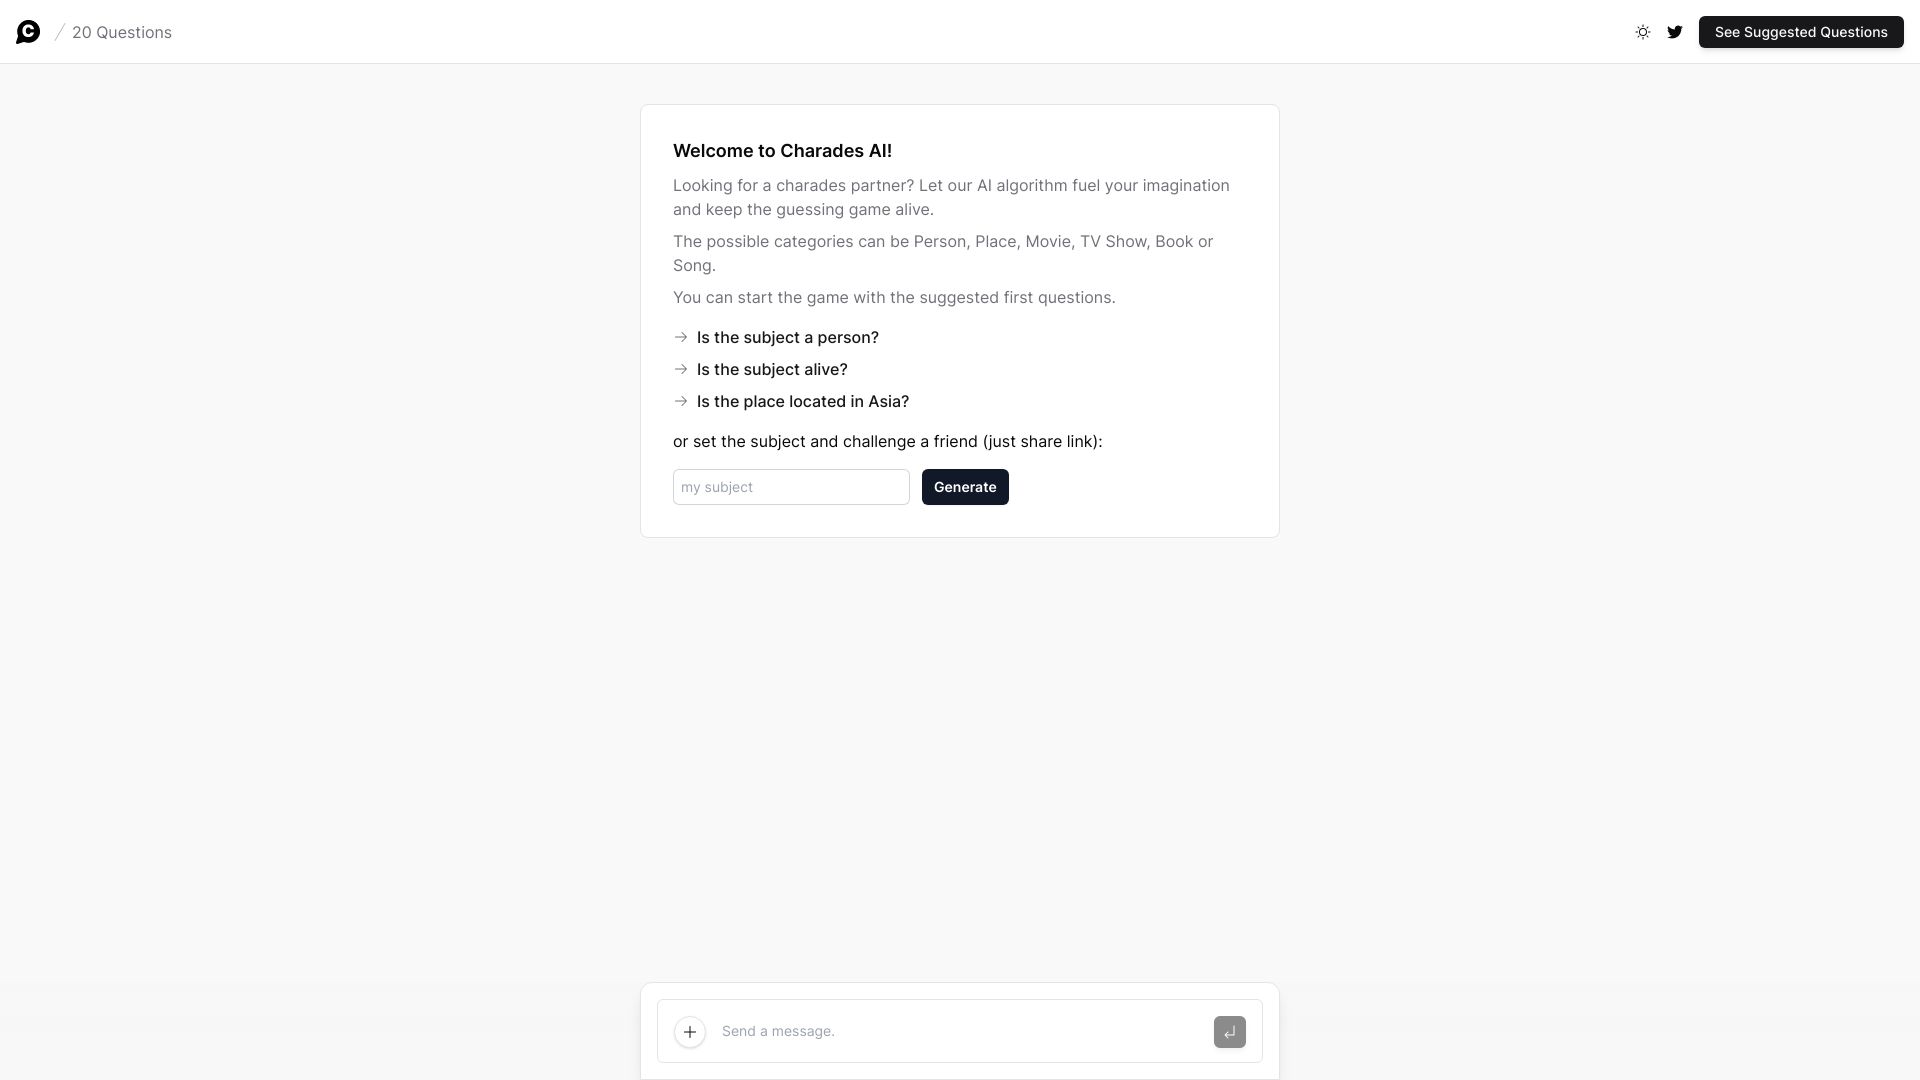Choose the "Is the place located in Asia?" question
1920x1080 pixels.
pyautogui.click(x=802, y=401)
